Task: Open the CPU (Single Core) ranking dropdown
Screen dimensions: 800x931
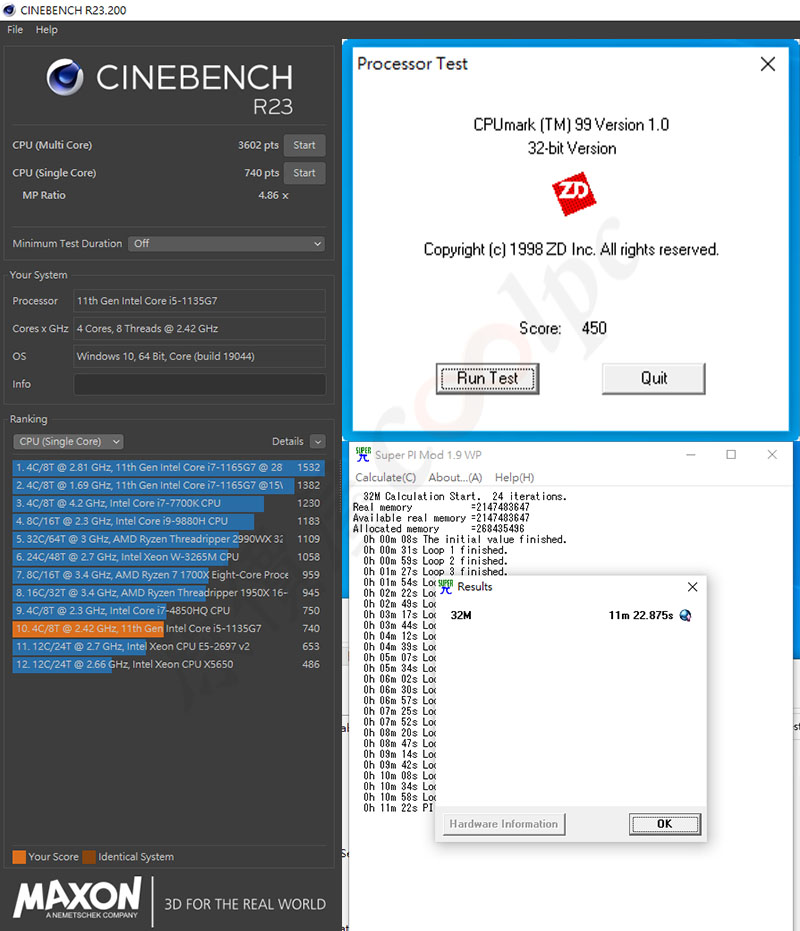Action: point(68,442)
